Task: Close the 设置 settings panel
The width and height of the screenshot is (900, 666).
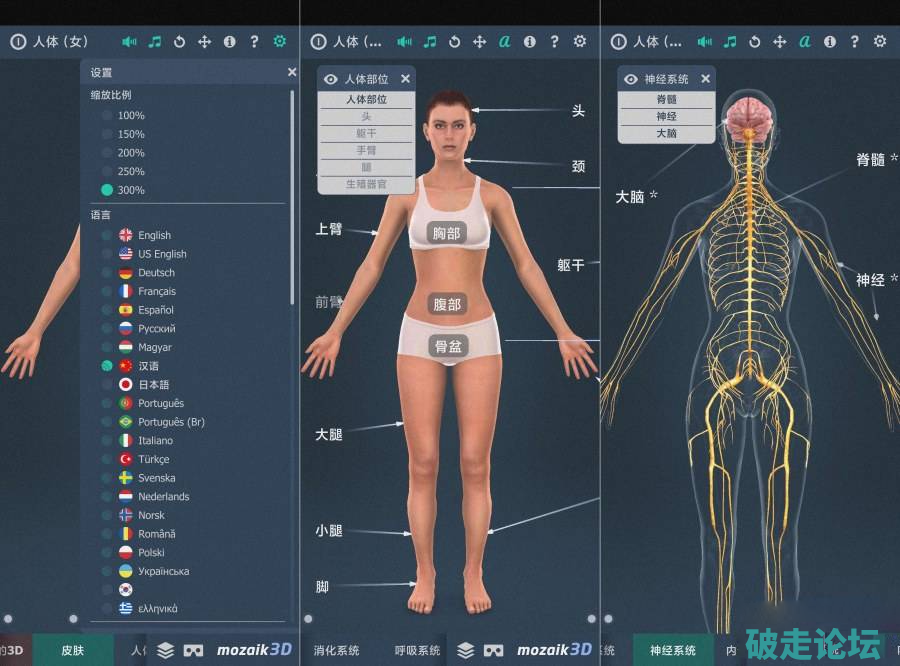Action: tap(291, 72)
